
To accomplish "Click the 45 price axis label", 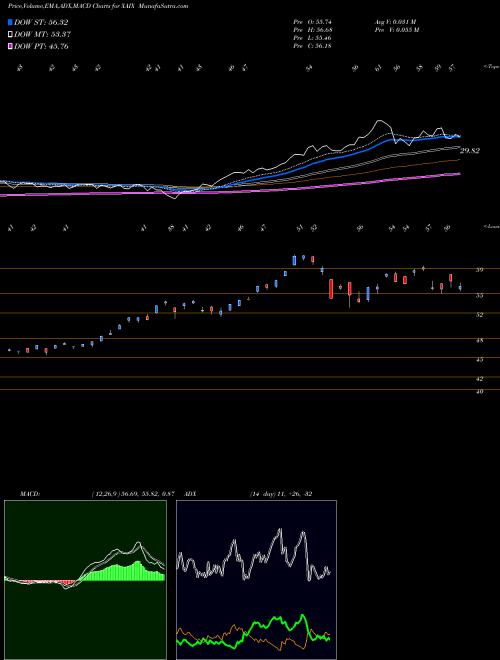I will point(479,359).
